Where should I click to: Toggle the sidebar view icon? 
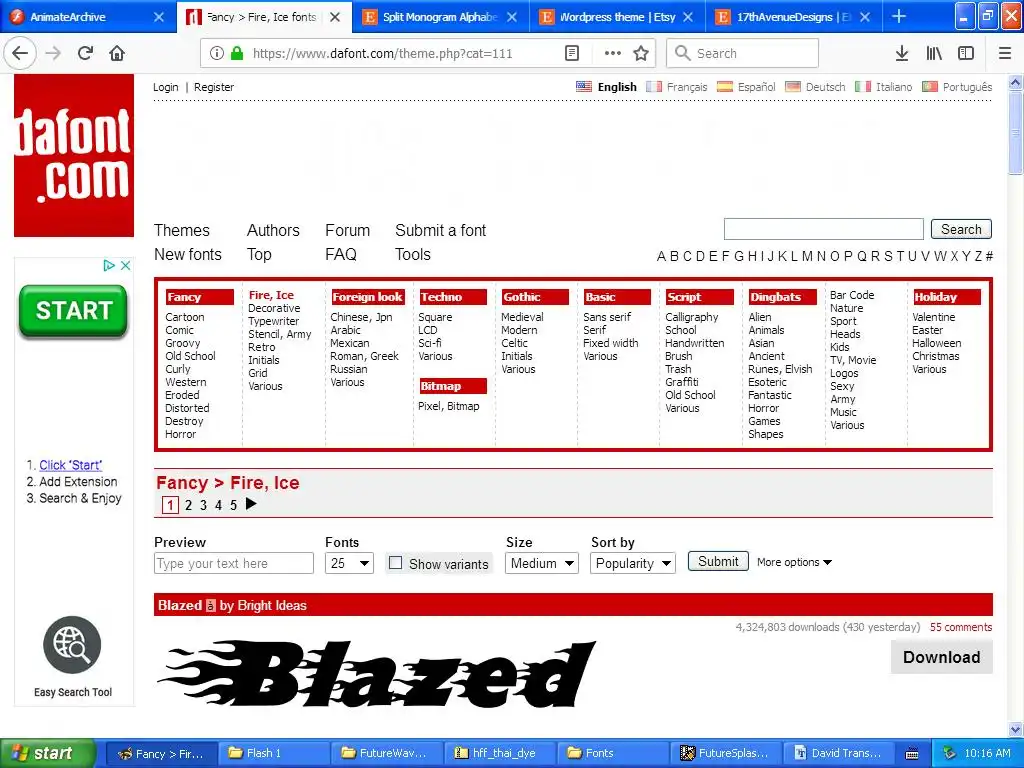tap(966, 54)
